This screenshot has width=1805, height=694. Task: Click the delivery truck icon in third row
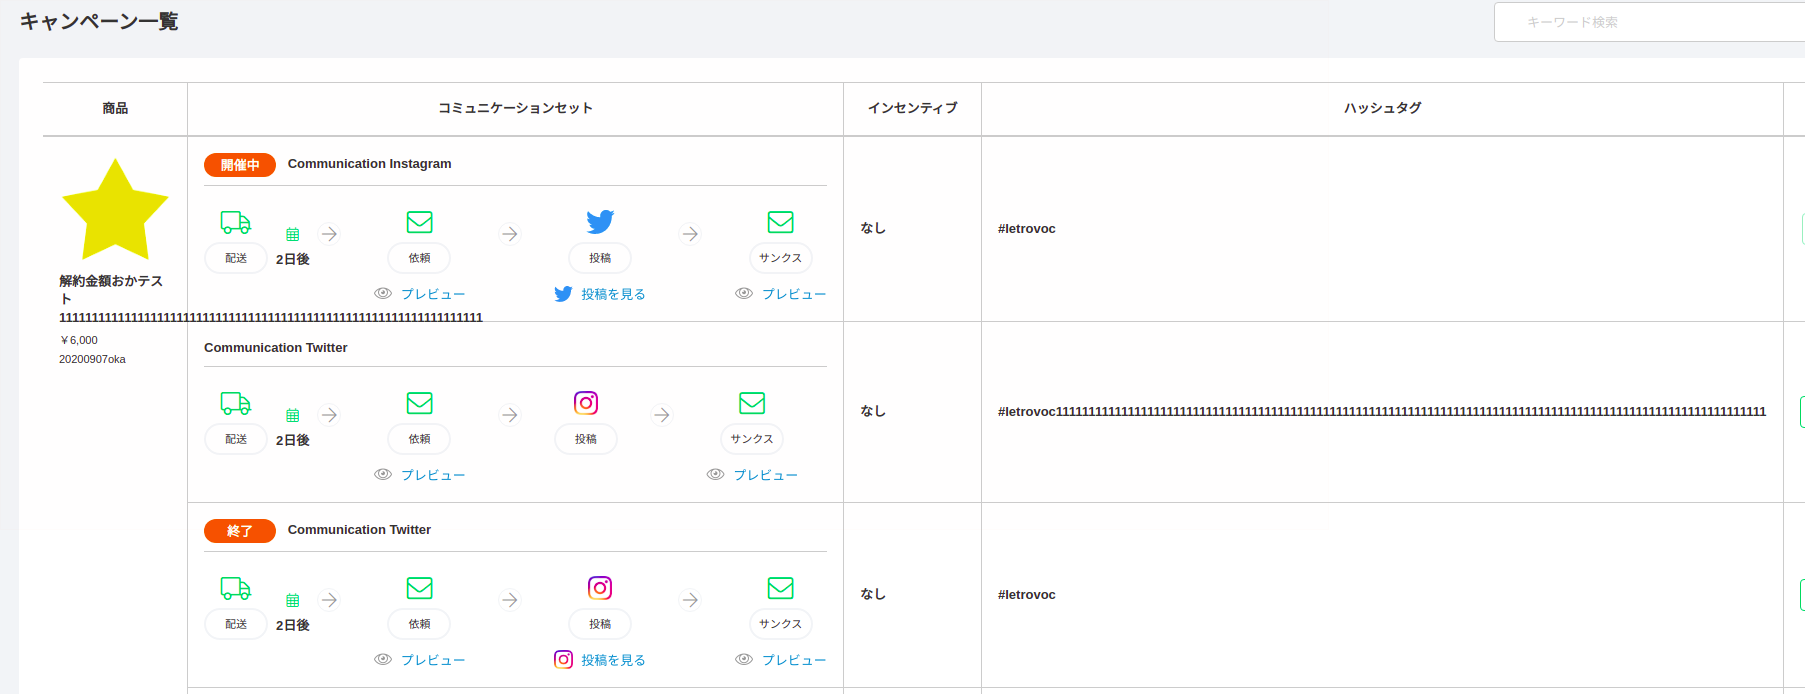pos(236,588)
